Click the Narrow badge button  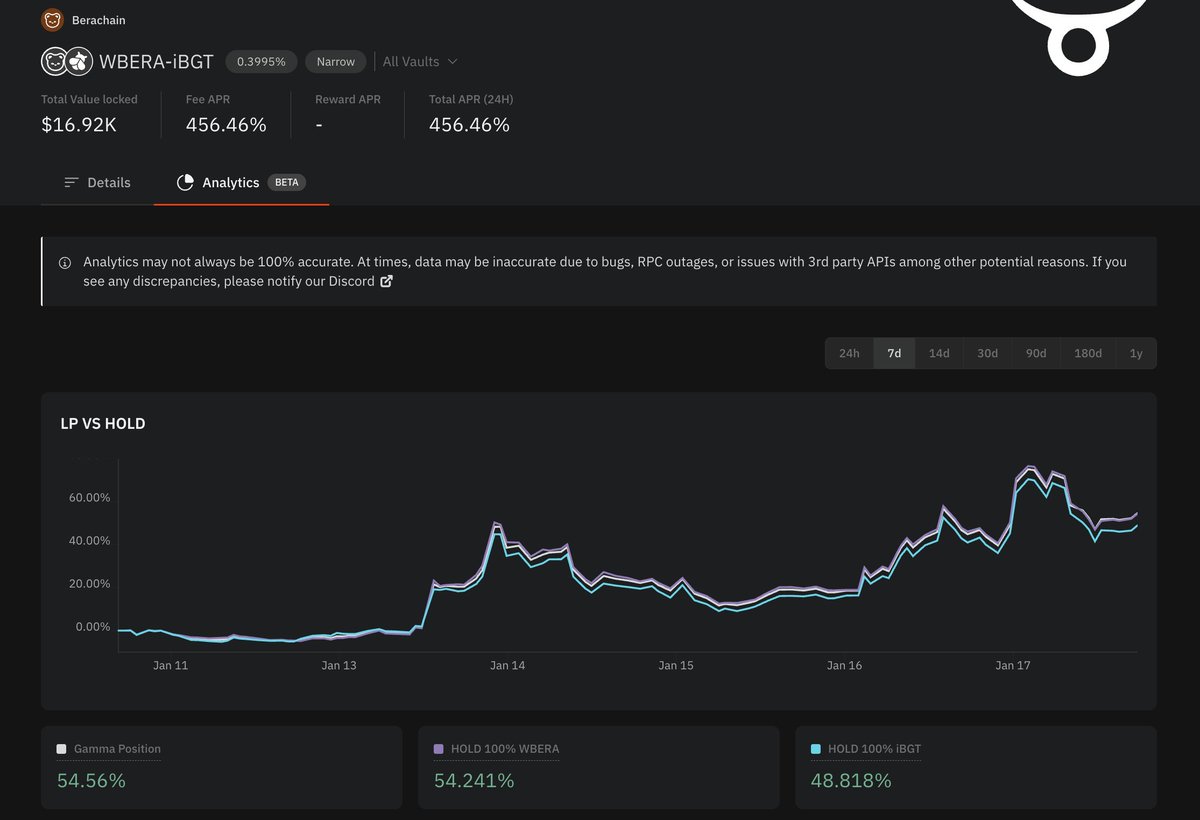(336, 62)
